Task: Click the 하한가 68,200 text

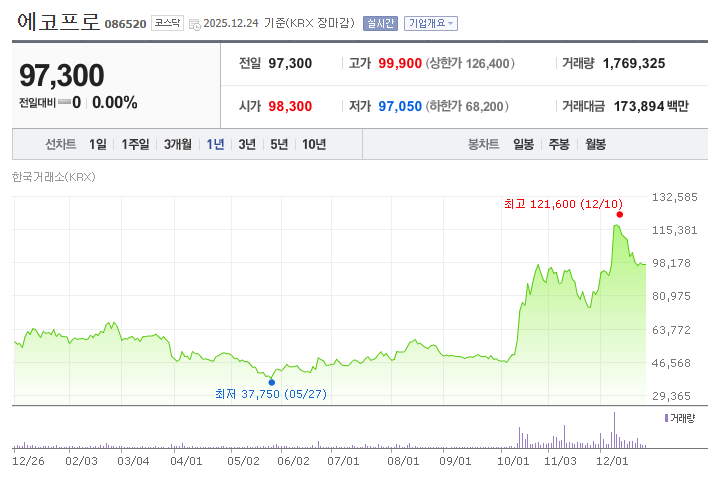Action: (x=467, y=106)
